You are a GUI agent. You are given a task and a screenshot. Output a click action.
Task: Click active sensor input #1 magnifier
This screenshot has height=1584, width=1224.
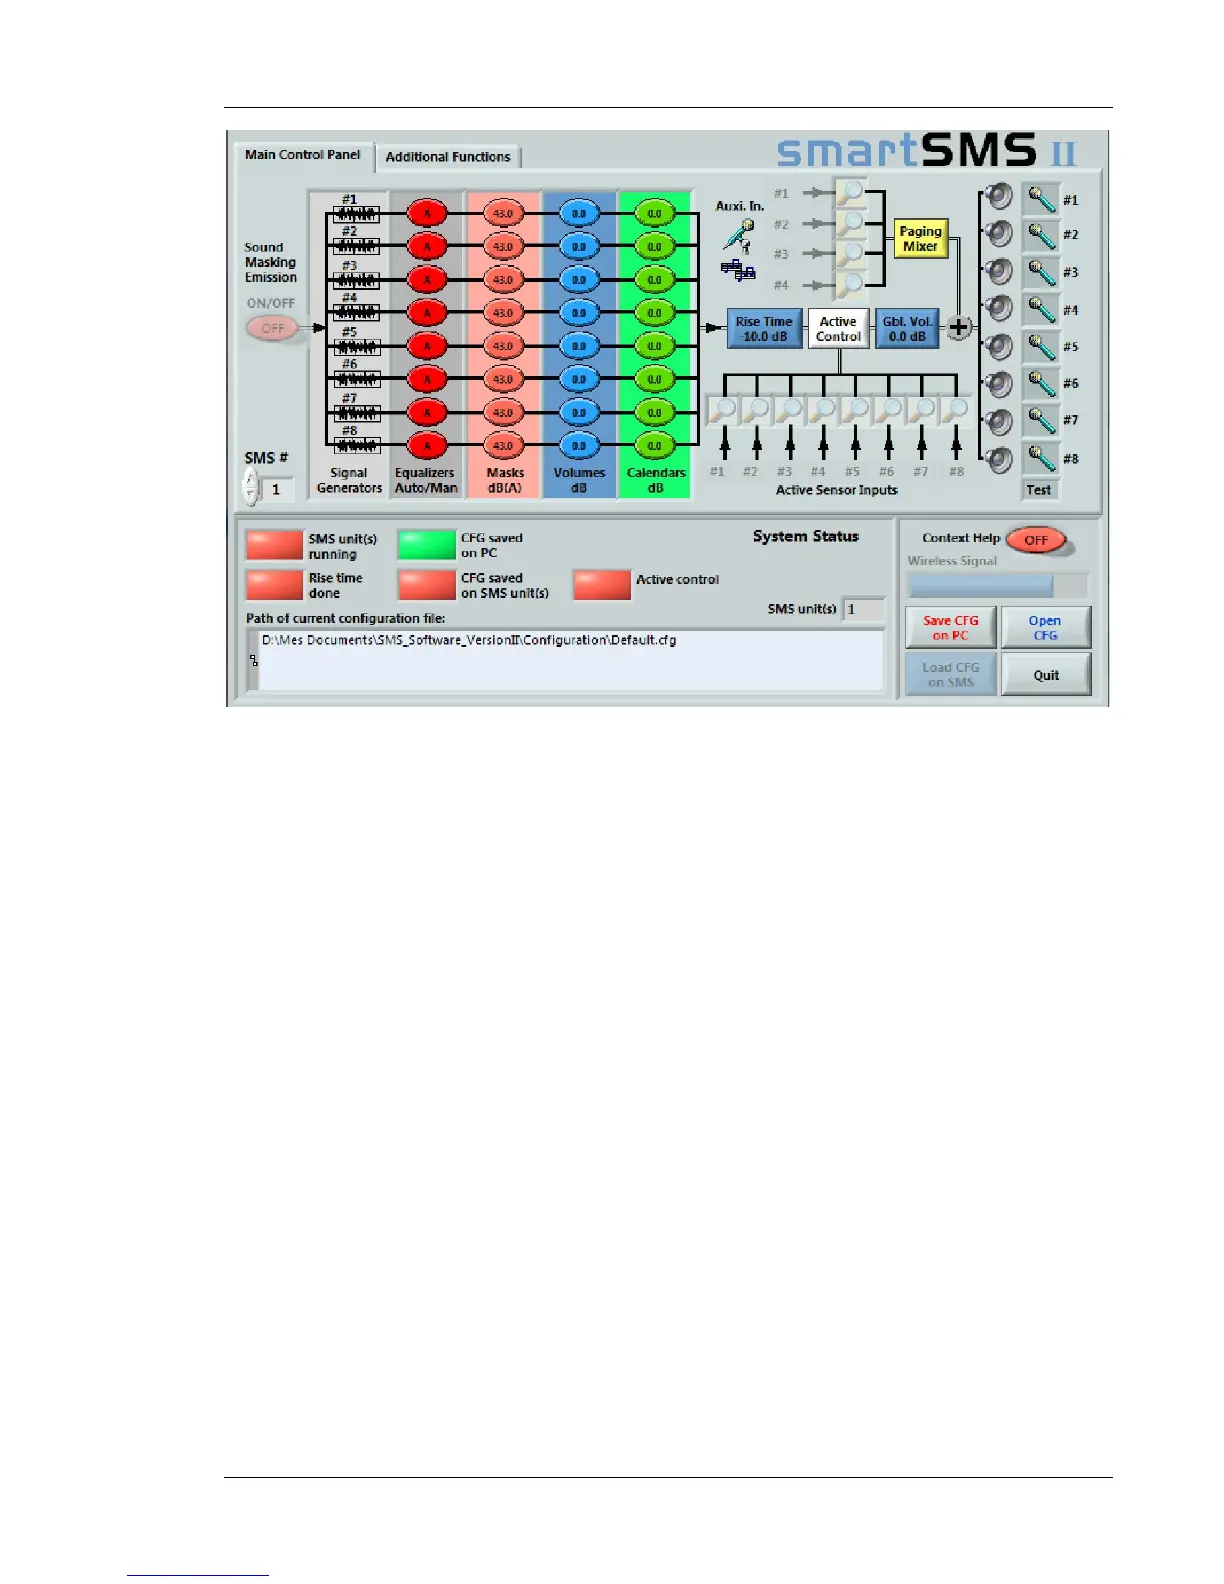pyautogui.click(x=723, y=411)
